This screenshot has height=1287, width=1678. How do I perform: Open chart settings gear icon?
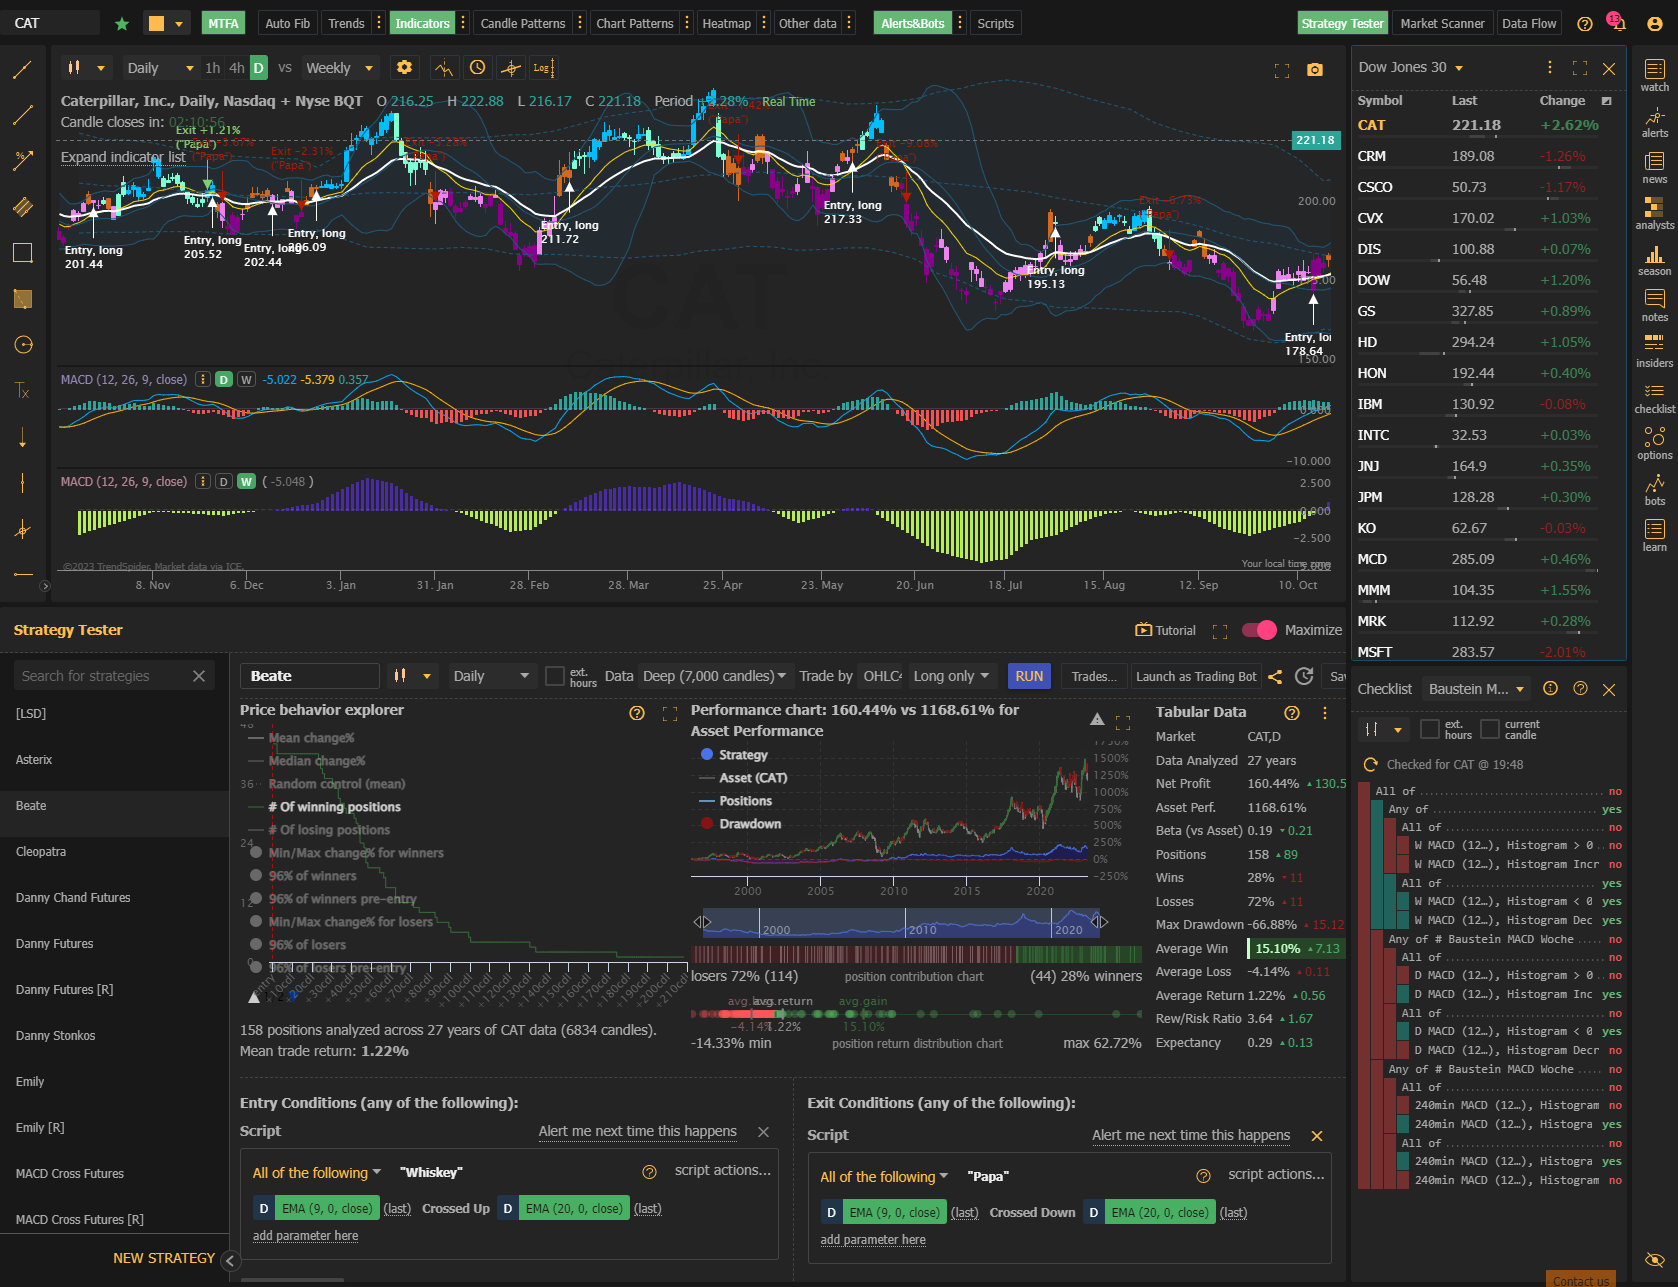[x=404, y=67]
